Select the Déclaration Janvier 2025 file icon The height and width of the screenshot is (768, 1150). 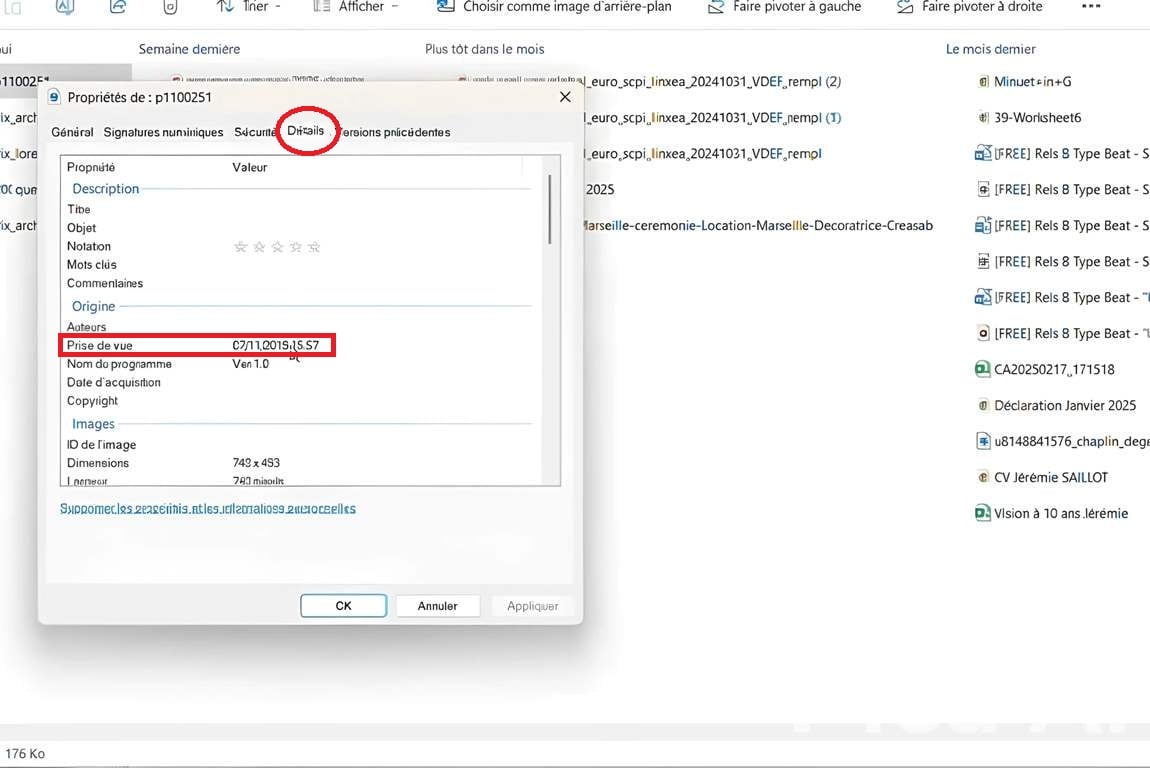pyautogui.click(x=983, y=405)
